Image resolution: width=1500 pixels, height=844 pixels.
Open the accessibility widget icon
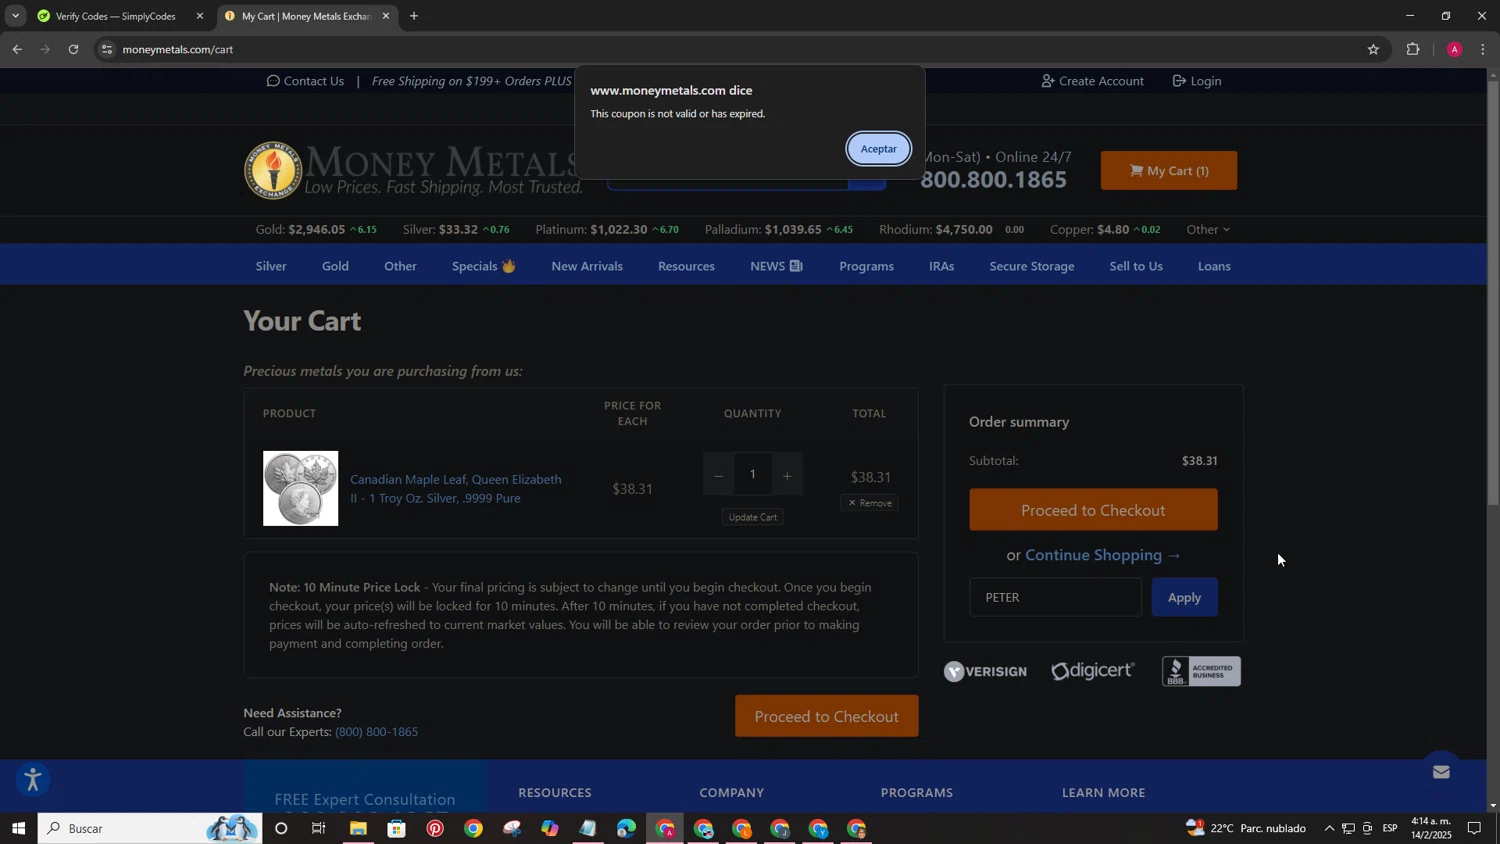[32, 780]
